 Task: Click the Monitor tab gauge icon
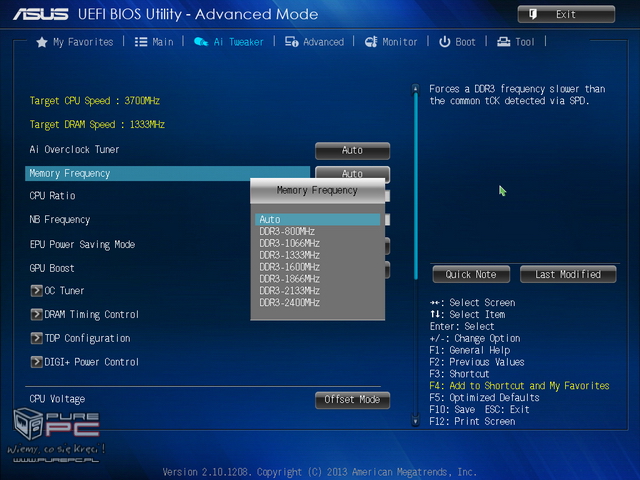pyautogui.click(x=371, y=42)
